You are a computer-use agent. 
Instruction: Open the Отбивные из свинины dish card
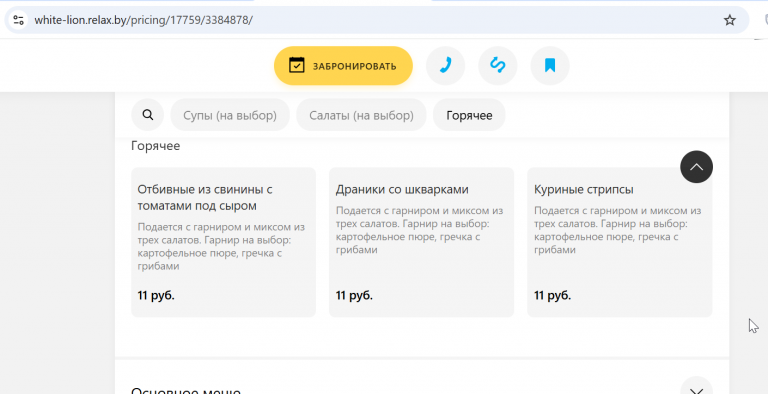[223, 243]
